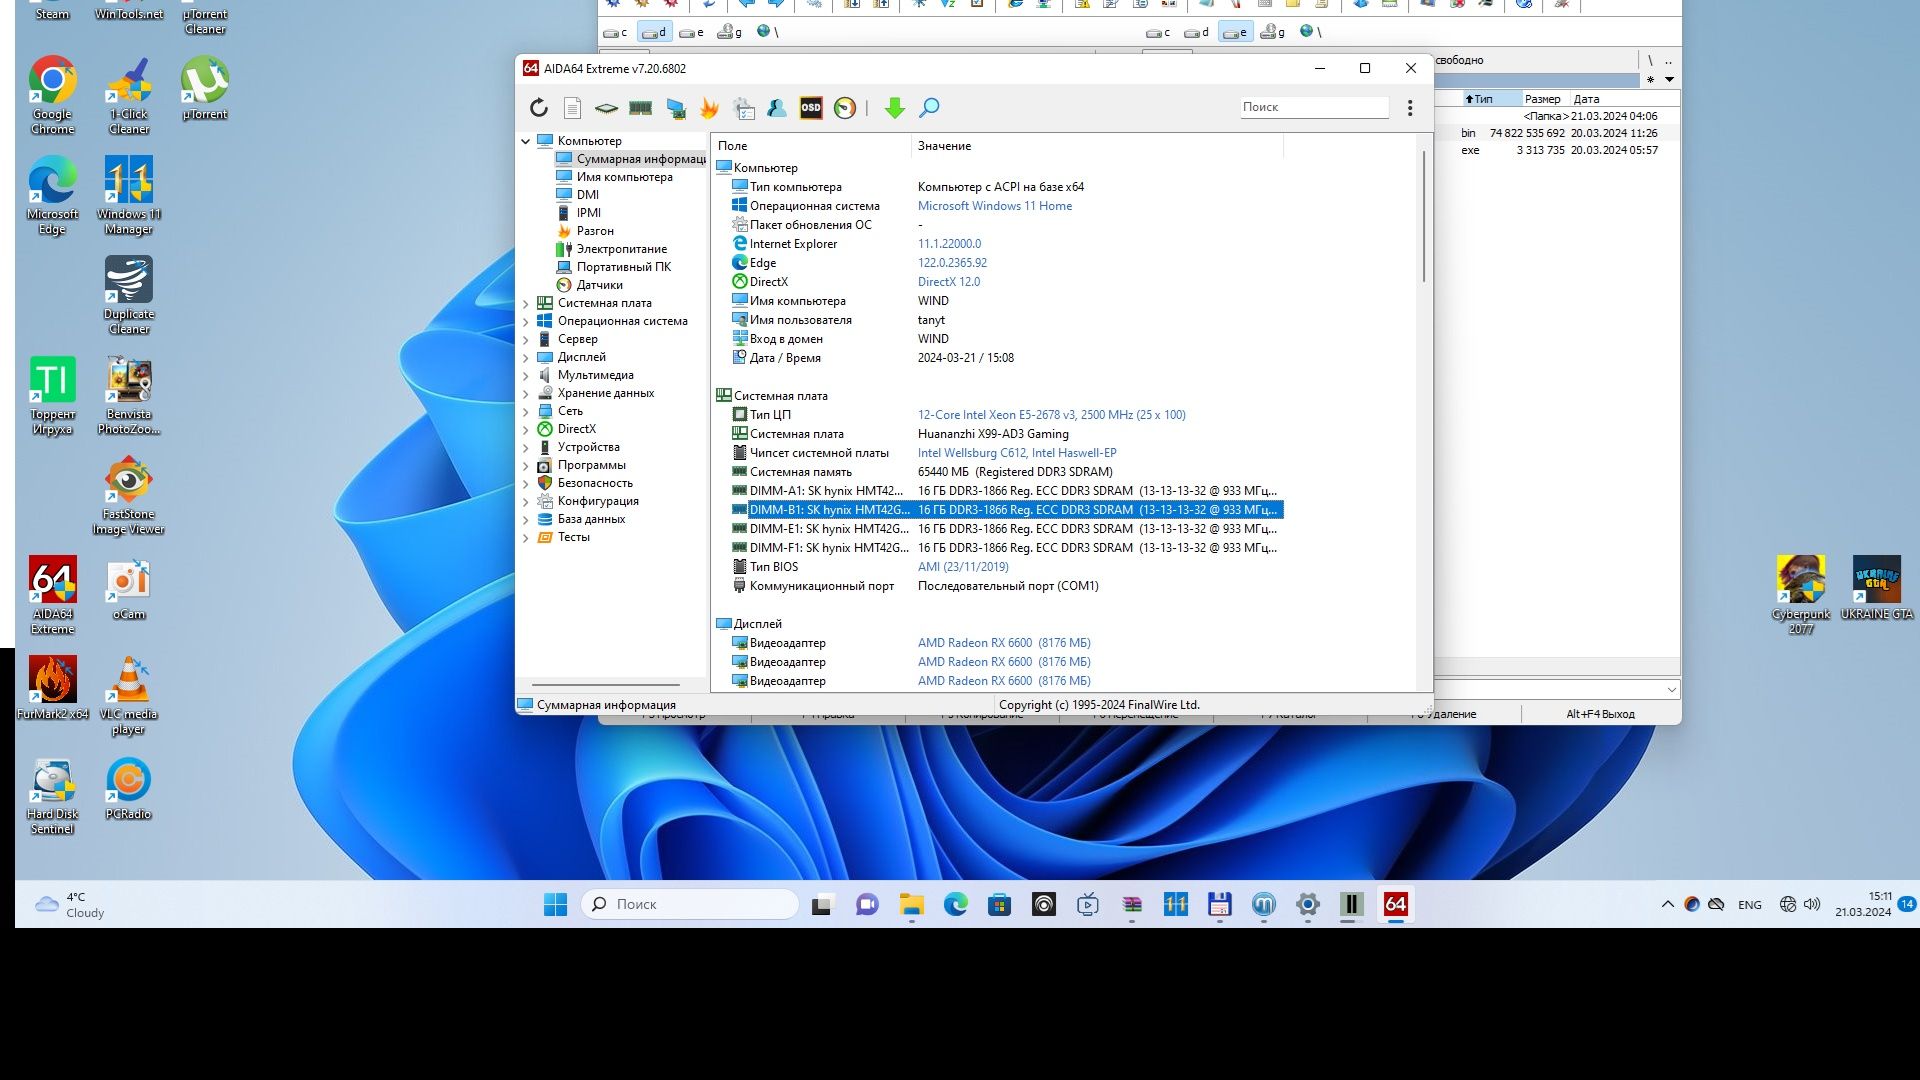Click the AMI (23/11/2019) BIOS link
Viewport: 1920px width, 1080px height.
click(x=963, y=567)
